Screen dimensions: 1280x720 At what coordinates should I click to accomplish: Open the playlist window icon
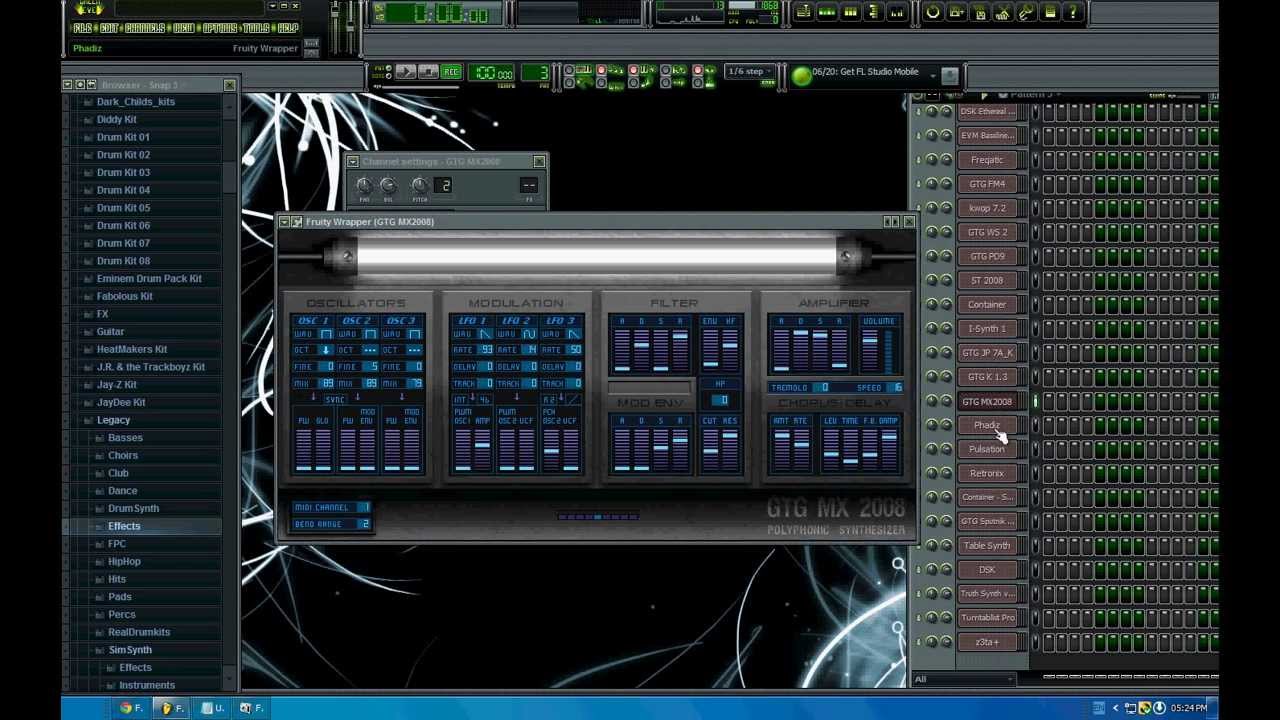803,12
